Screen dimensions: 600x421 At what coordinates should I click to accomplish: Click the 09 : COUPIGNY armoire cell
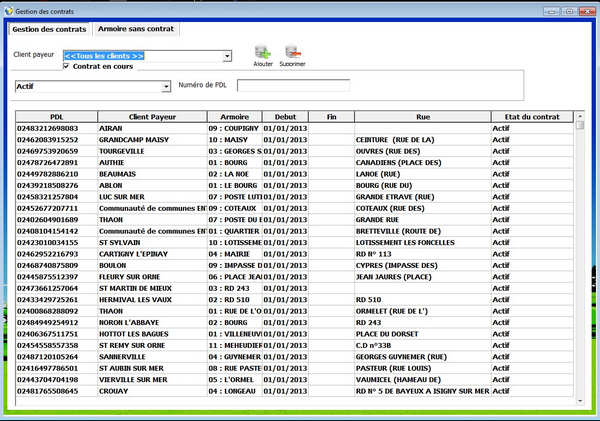click(235, 128)
